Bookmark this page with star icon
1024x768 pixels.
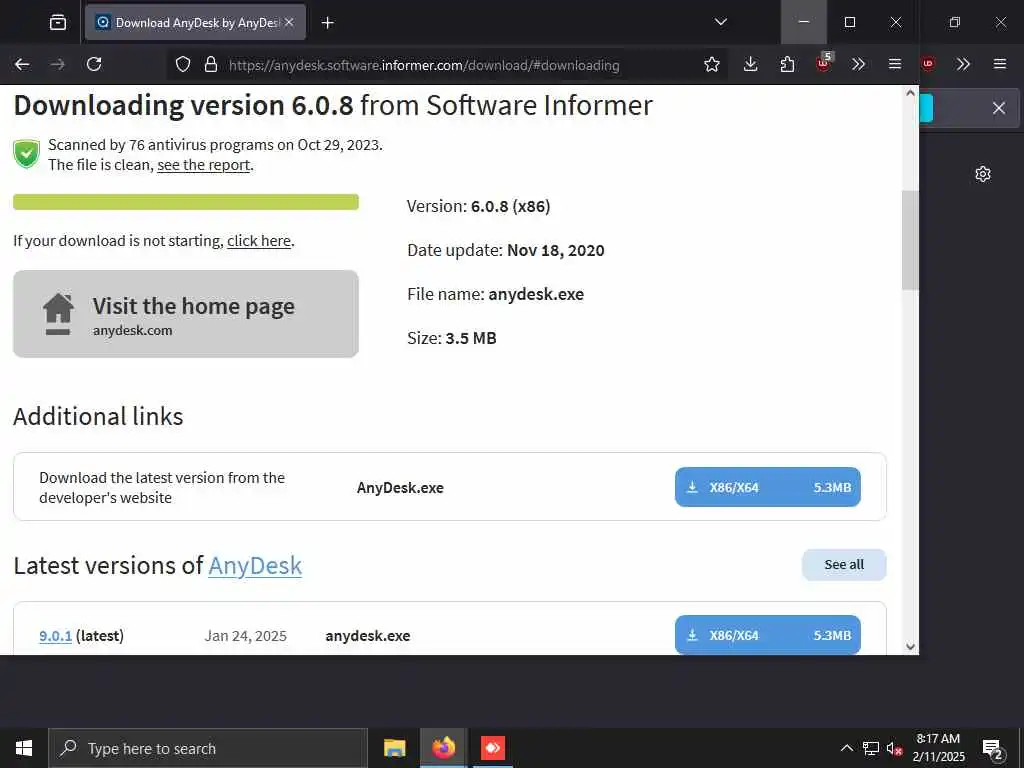[x=712, y=65]
